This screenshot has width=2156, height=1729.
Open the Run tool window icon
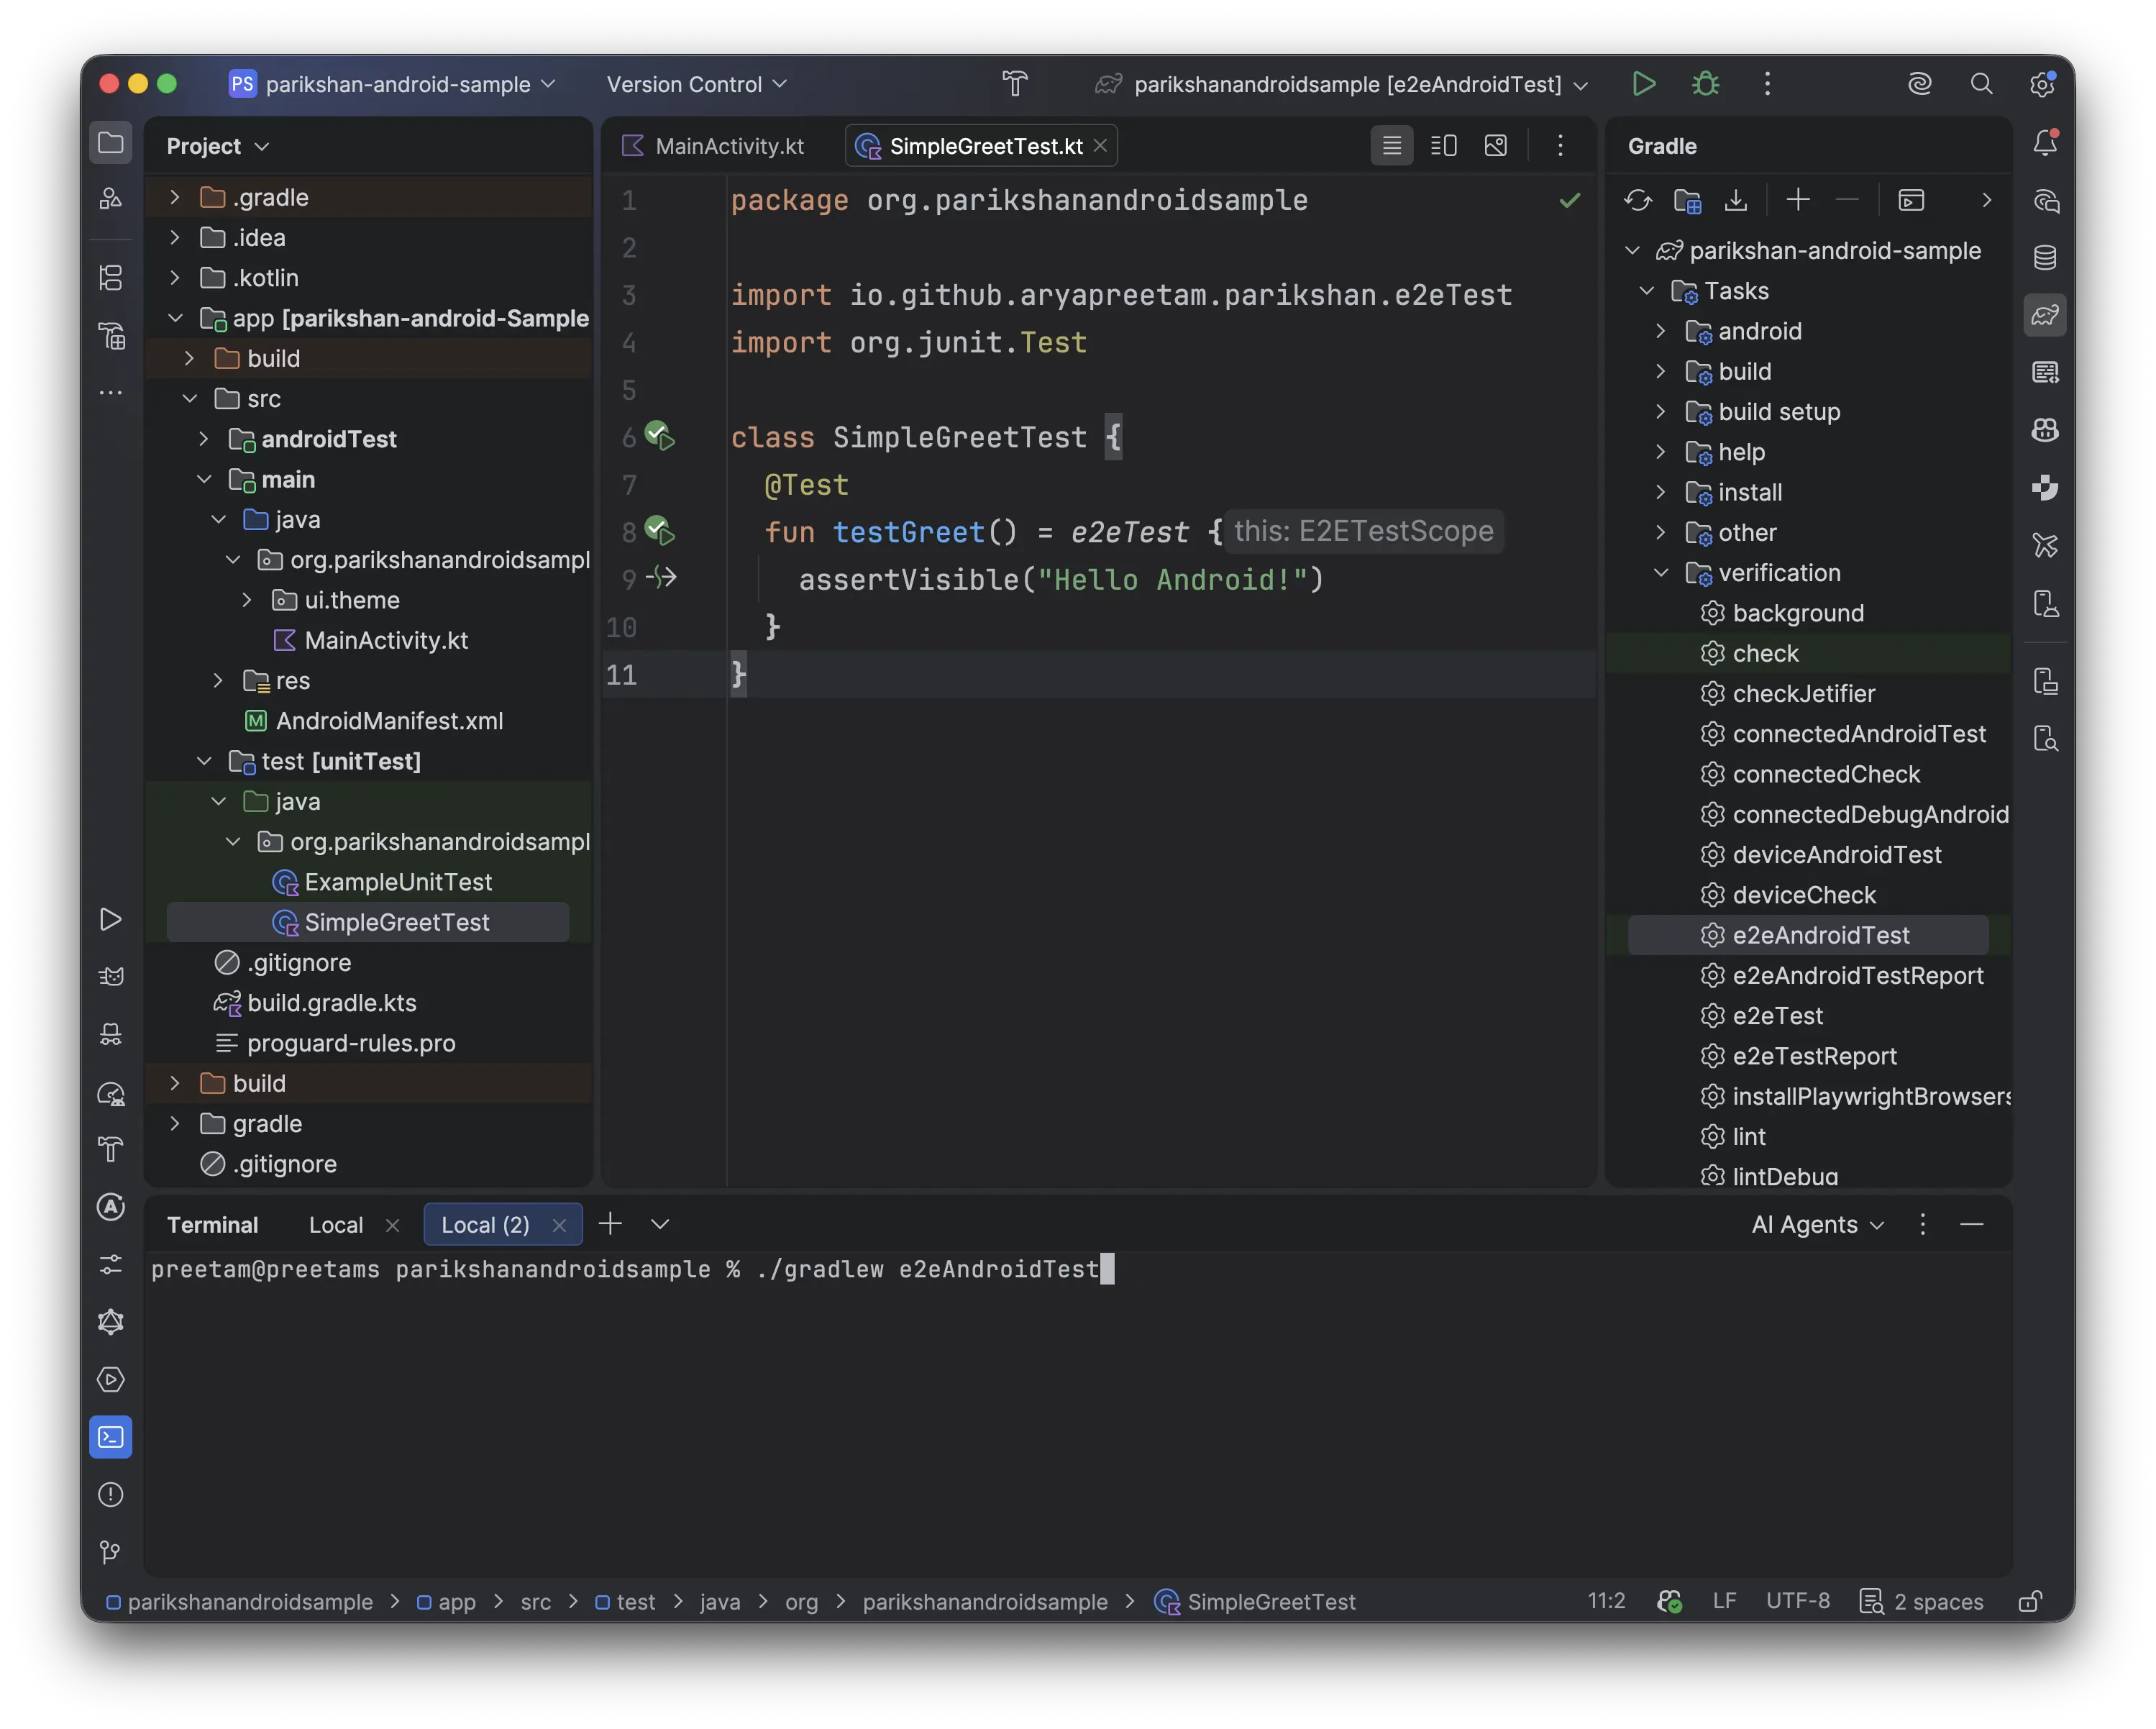point(111,919)
